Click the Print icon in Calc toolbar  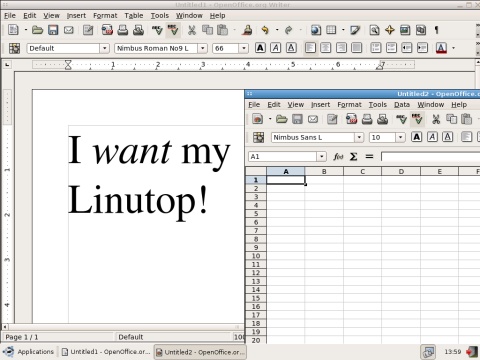tap(367, 119)
